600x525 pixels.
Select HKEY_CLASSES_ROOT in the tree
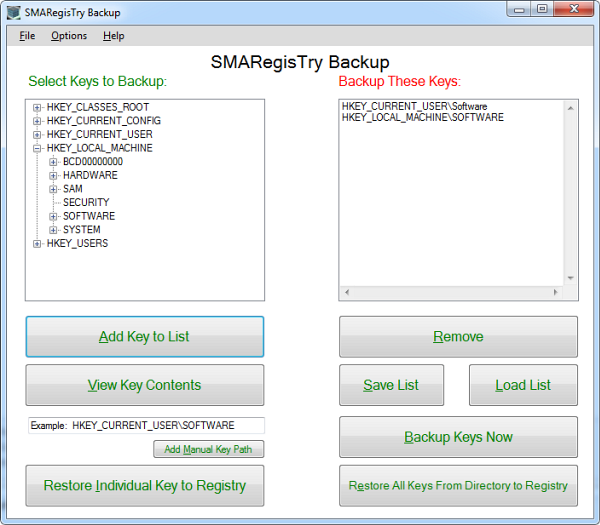(98, 107)
